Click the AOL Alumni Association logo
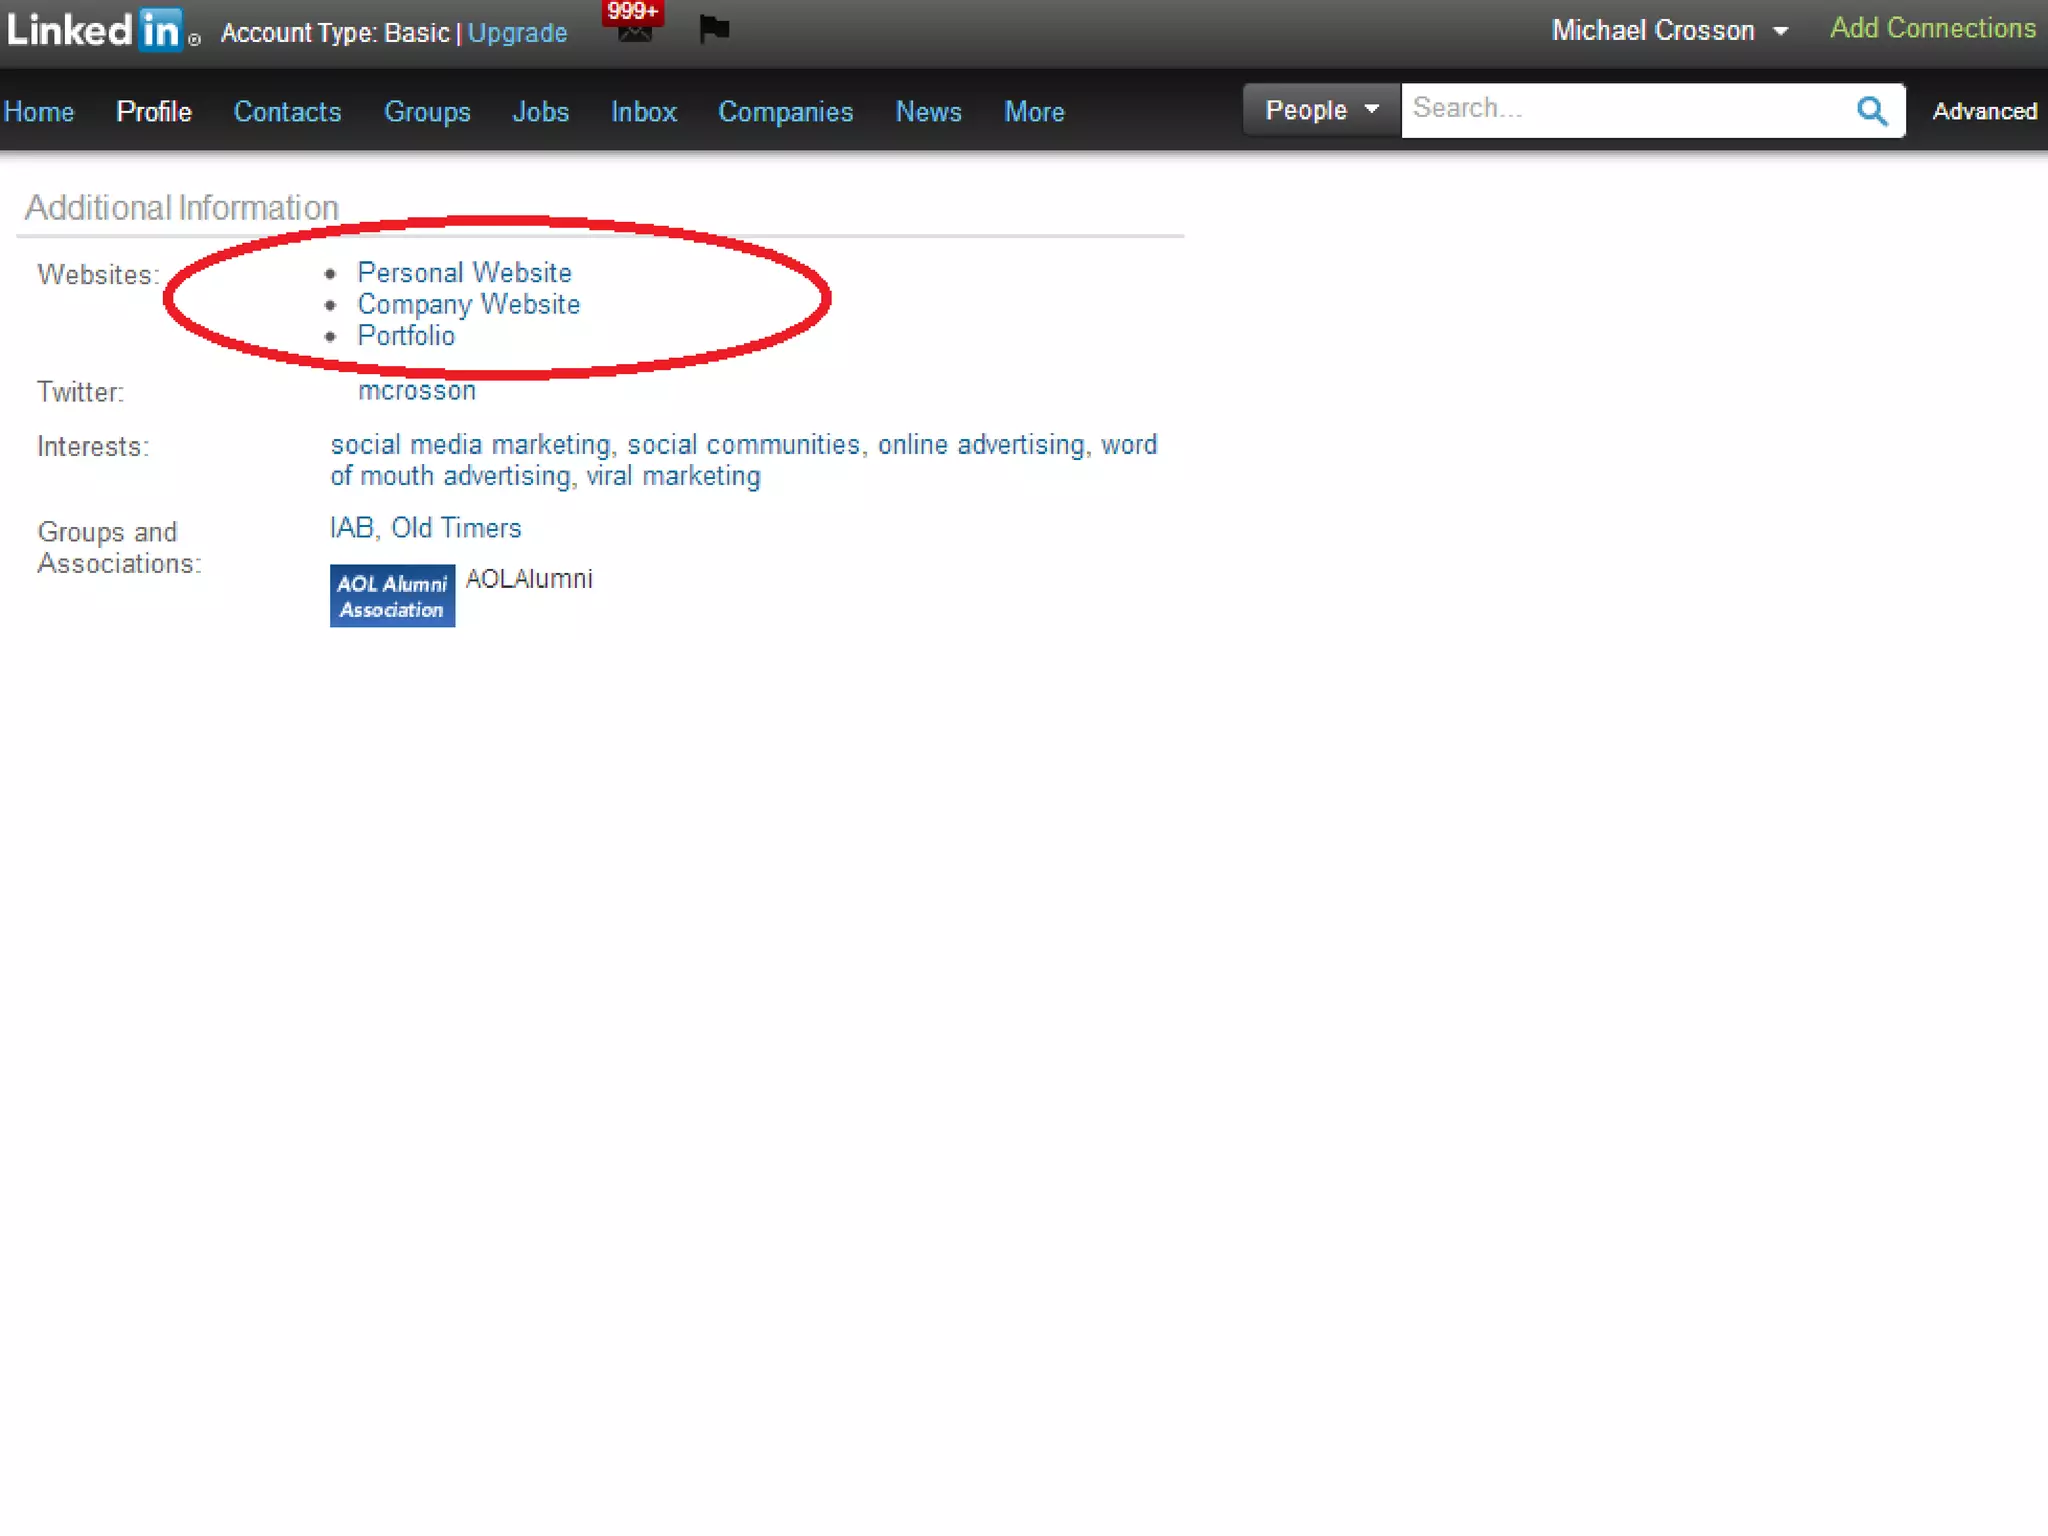The image size is (2048, 1536). [x=392, y=596]
